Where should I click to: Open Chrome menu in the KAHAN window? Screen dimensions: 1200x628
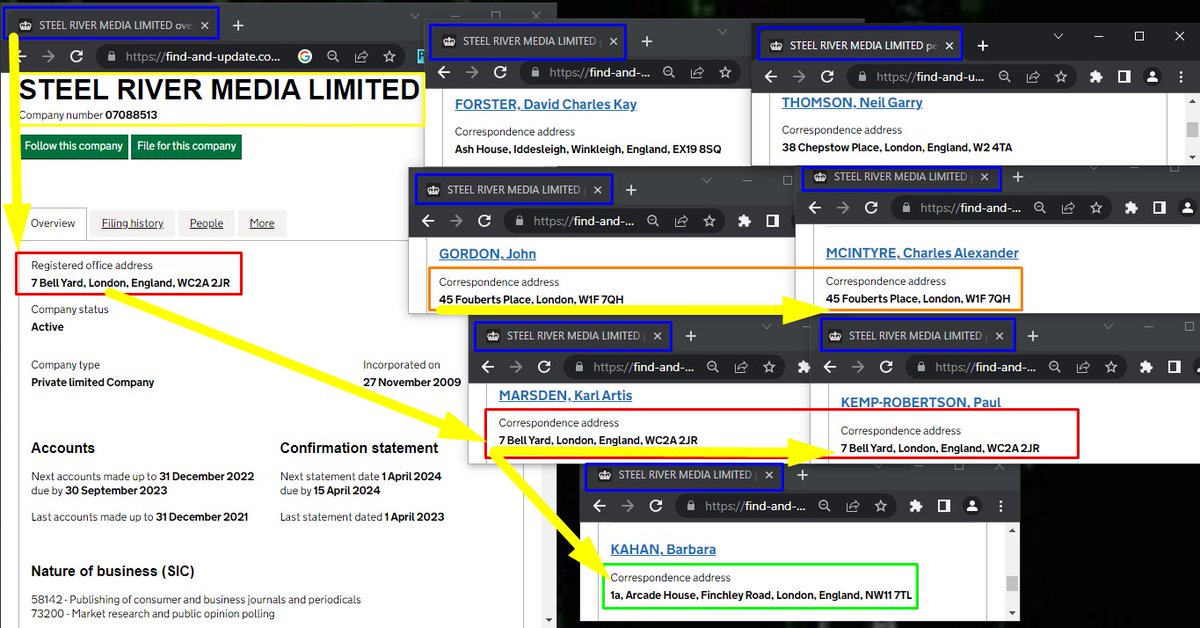coord(1002,506)
